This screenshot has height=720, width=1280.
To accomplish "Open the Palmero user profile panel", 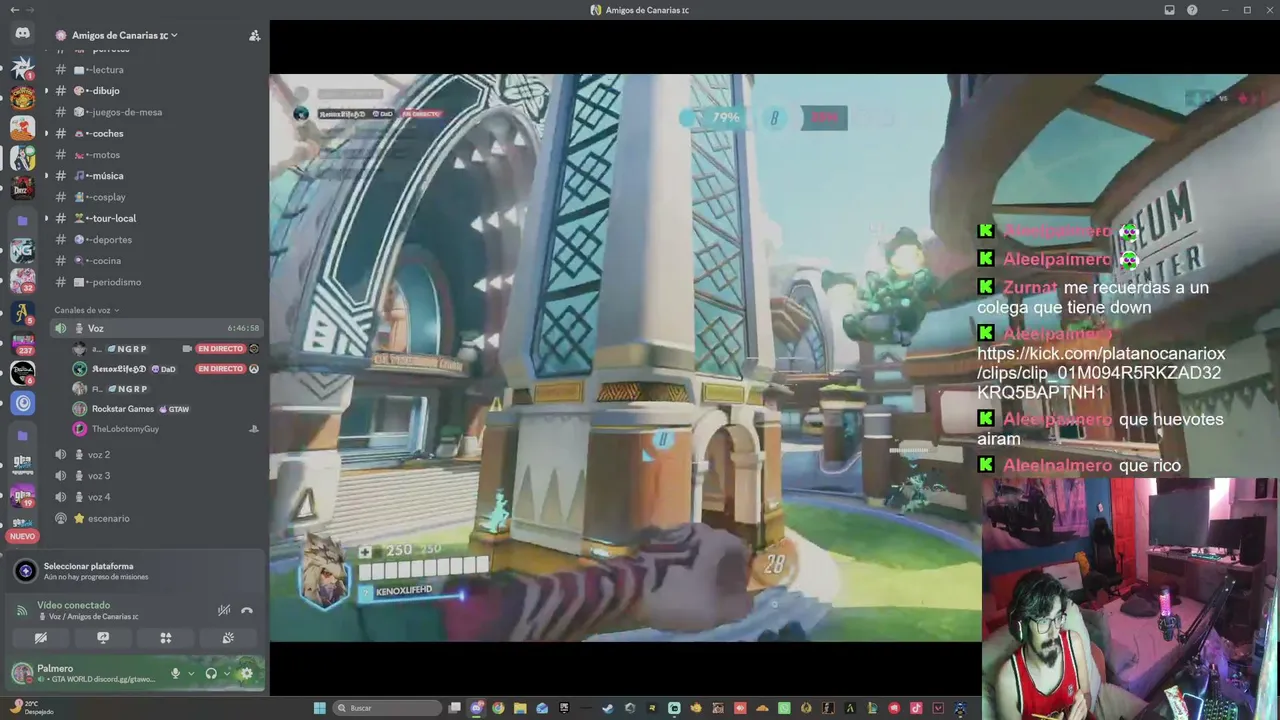I will coord(86,673).
